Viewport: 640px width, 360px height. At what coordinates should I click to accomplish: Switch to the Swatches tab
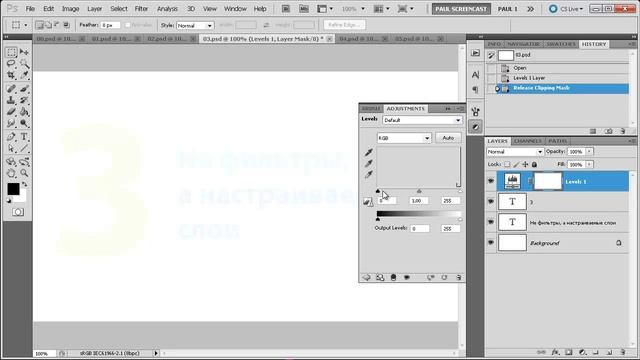coord(561,44)
